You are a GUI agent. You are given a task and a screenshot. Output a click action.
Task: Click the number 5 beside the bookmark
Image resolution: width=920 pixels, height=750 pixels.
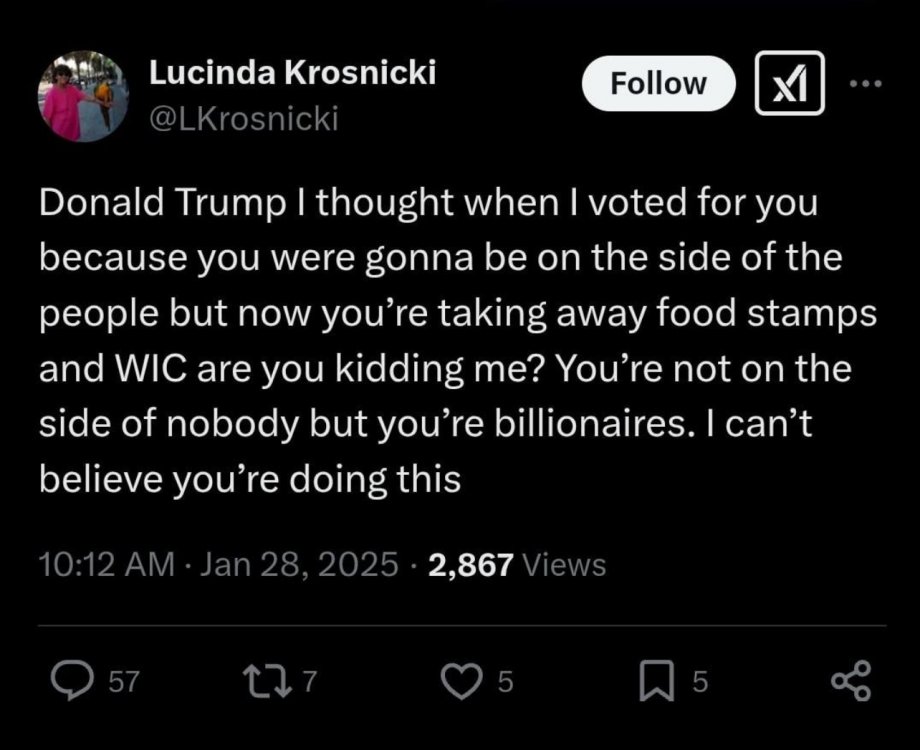click(701, 683)
